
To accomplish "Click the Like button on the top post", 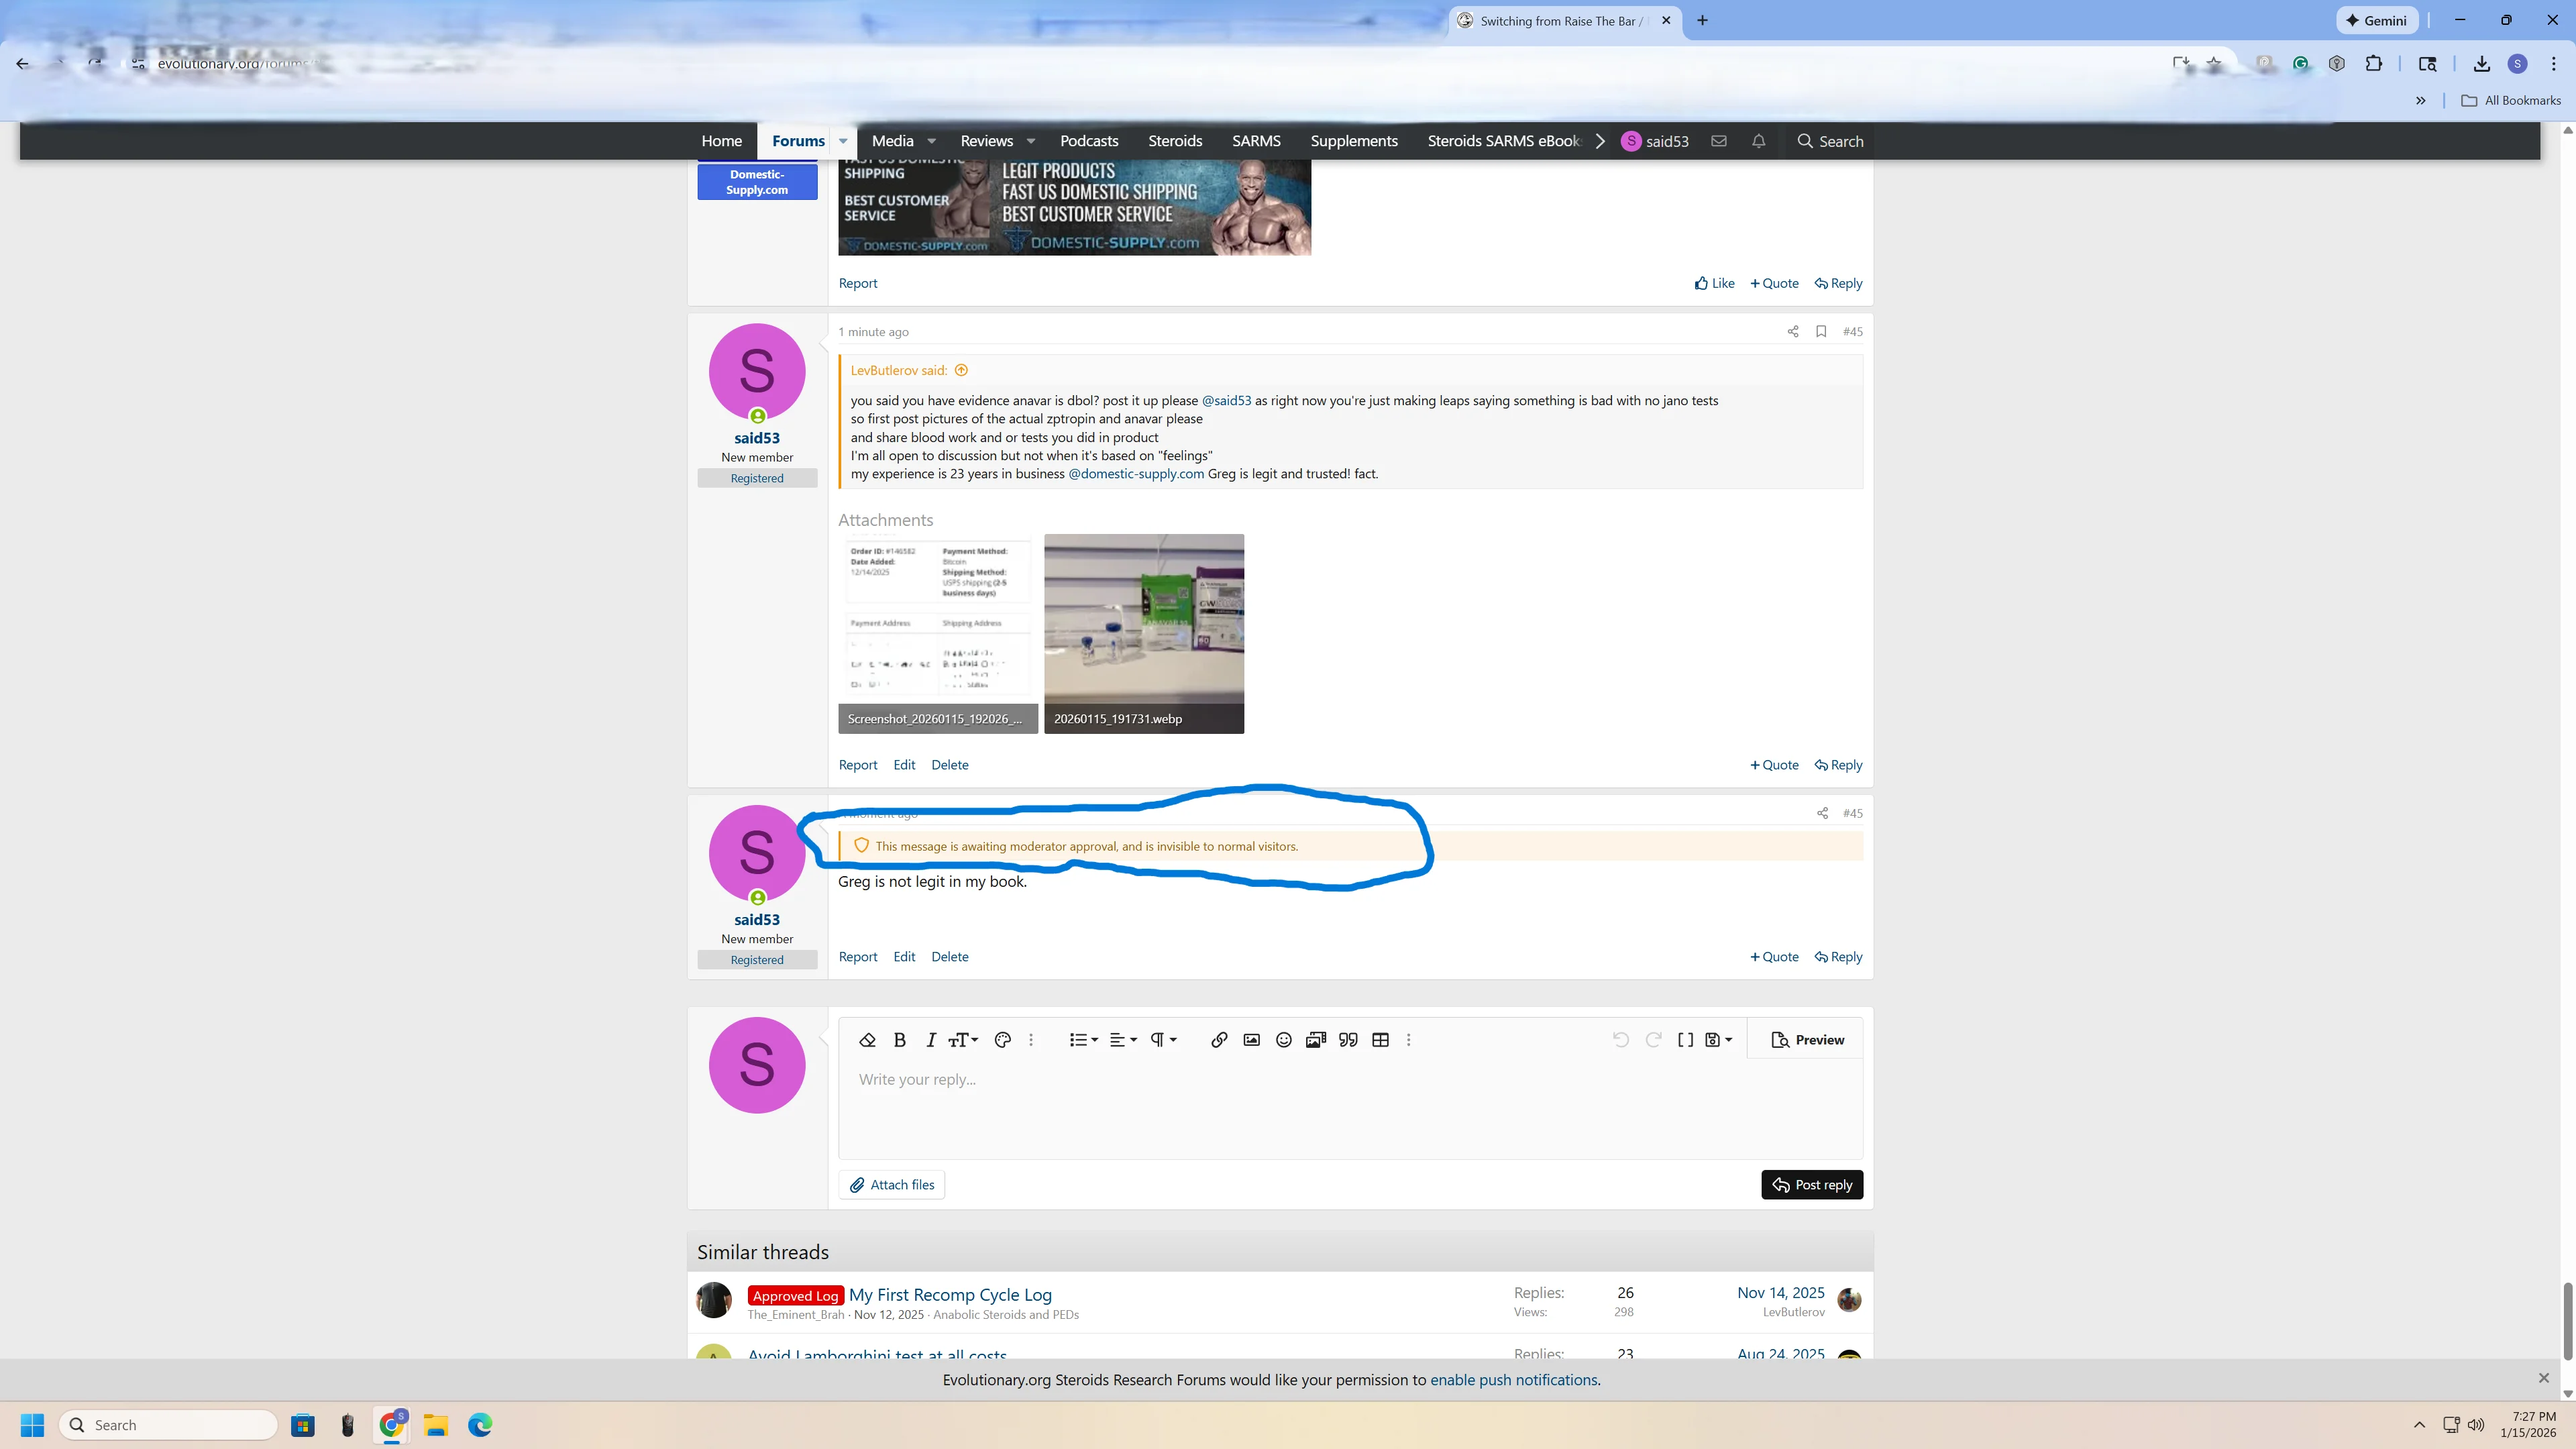I will pyautogui.click(x=1715, y=283).
